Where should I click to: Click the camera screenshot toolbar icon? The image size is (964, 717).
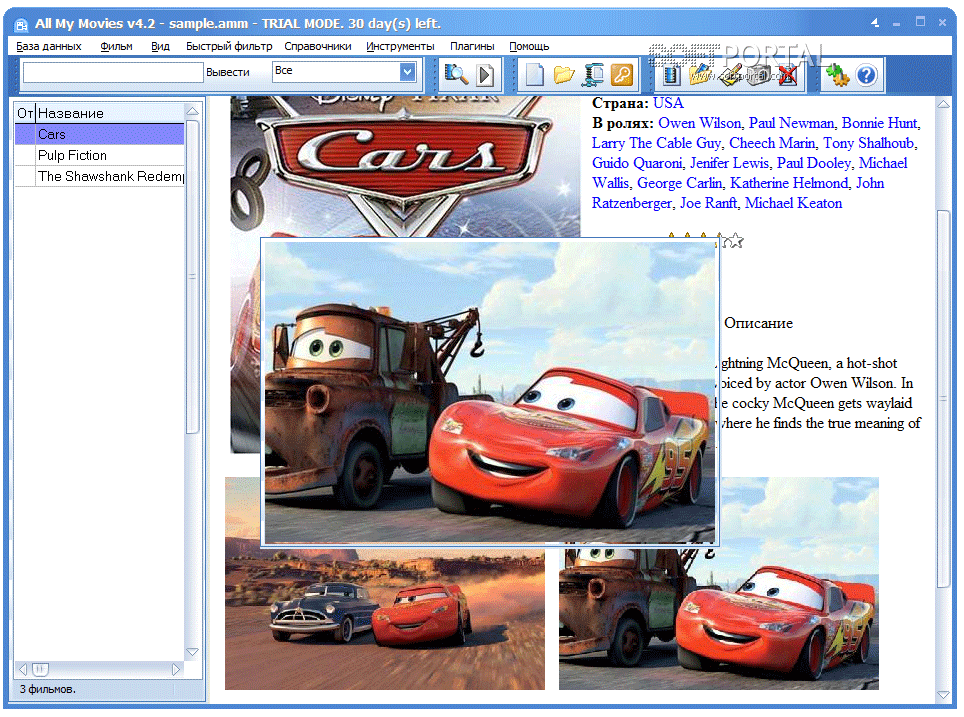click(x=759, y=75)
